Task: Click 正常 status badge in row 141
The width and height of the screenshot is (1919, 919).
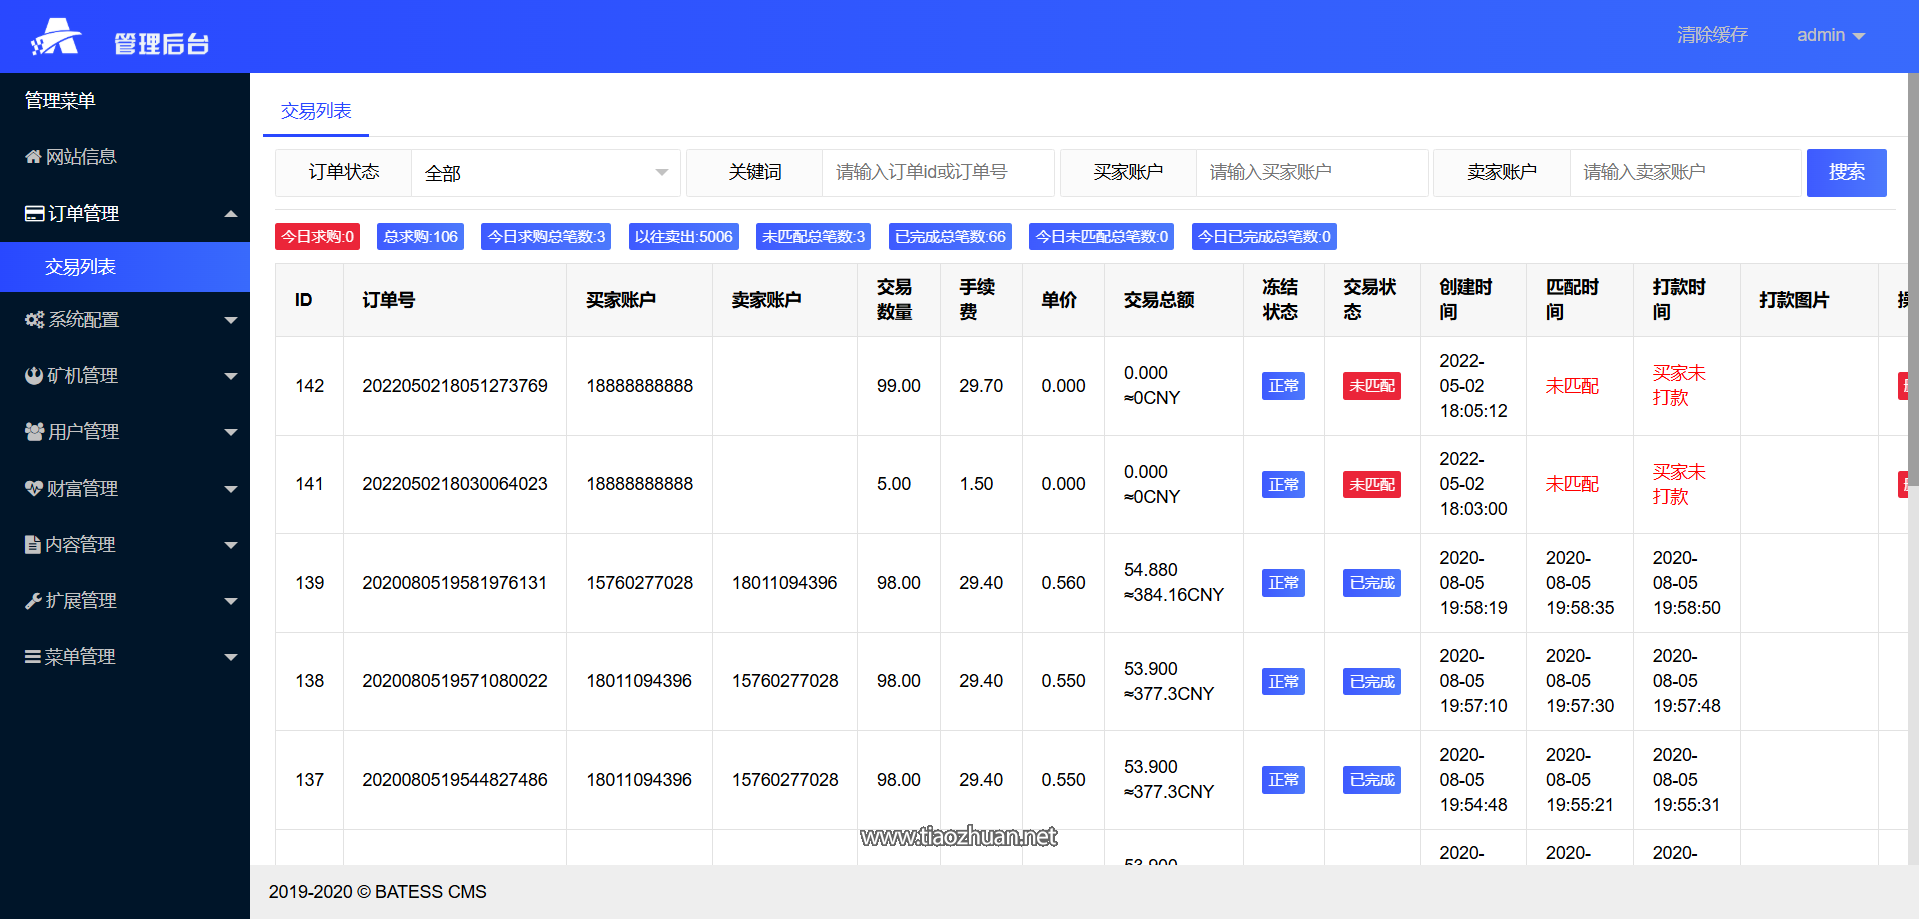Action: (x=1283, y=484)
